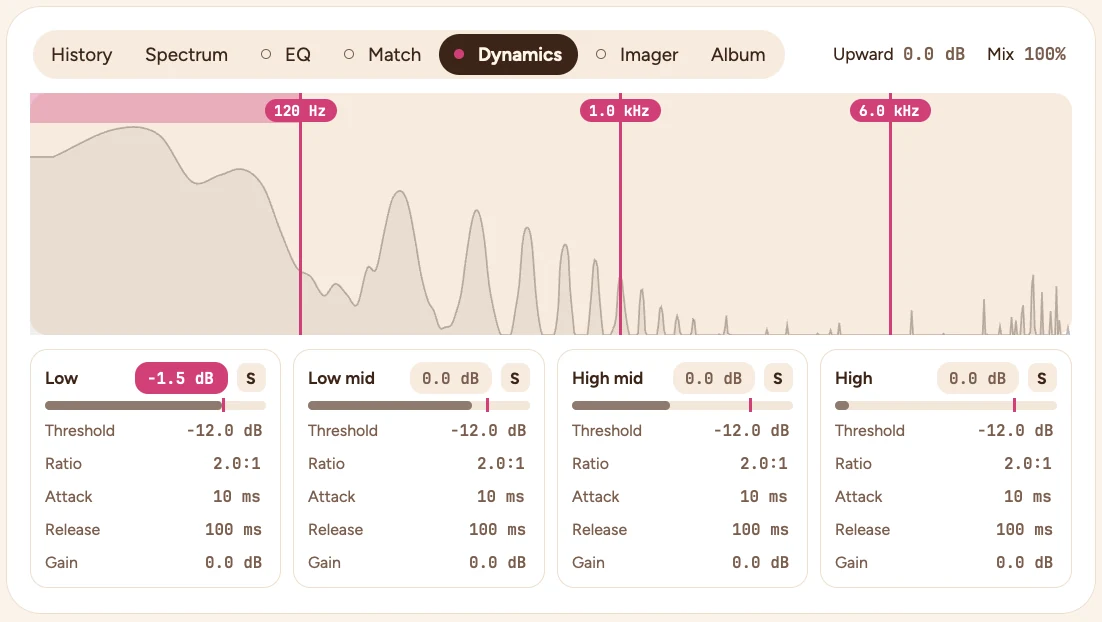Click the High mid band 0.0 dB badge
1102x622 pixels.
[x=713, y=378]
